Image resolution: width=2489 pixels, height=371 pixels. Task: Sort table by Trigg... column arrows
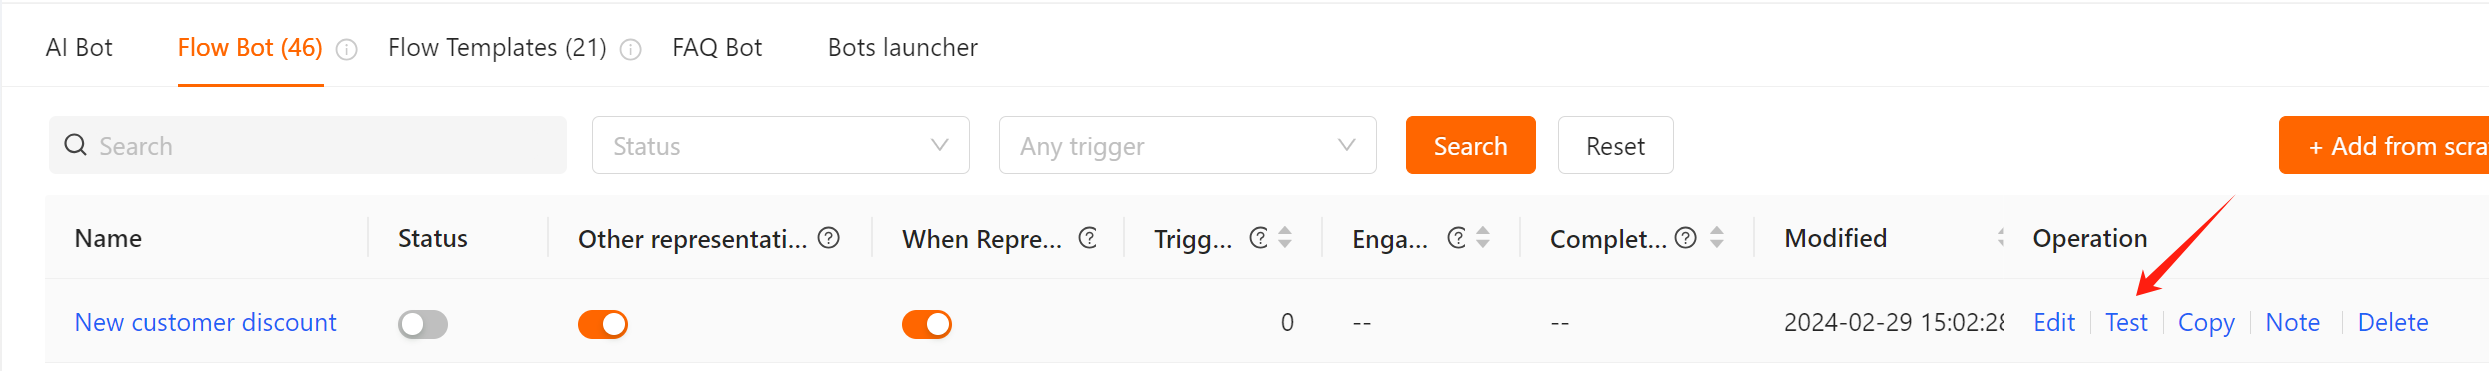pos(1285,238)
